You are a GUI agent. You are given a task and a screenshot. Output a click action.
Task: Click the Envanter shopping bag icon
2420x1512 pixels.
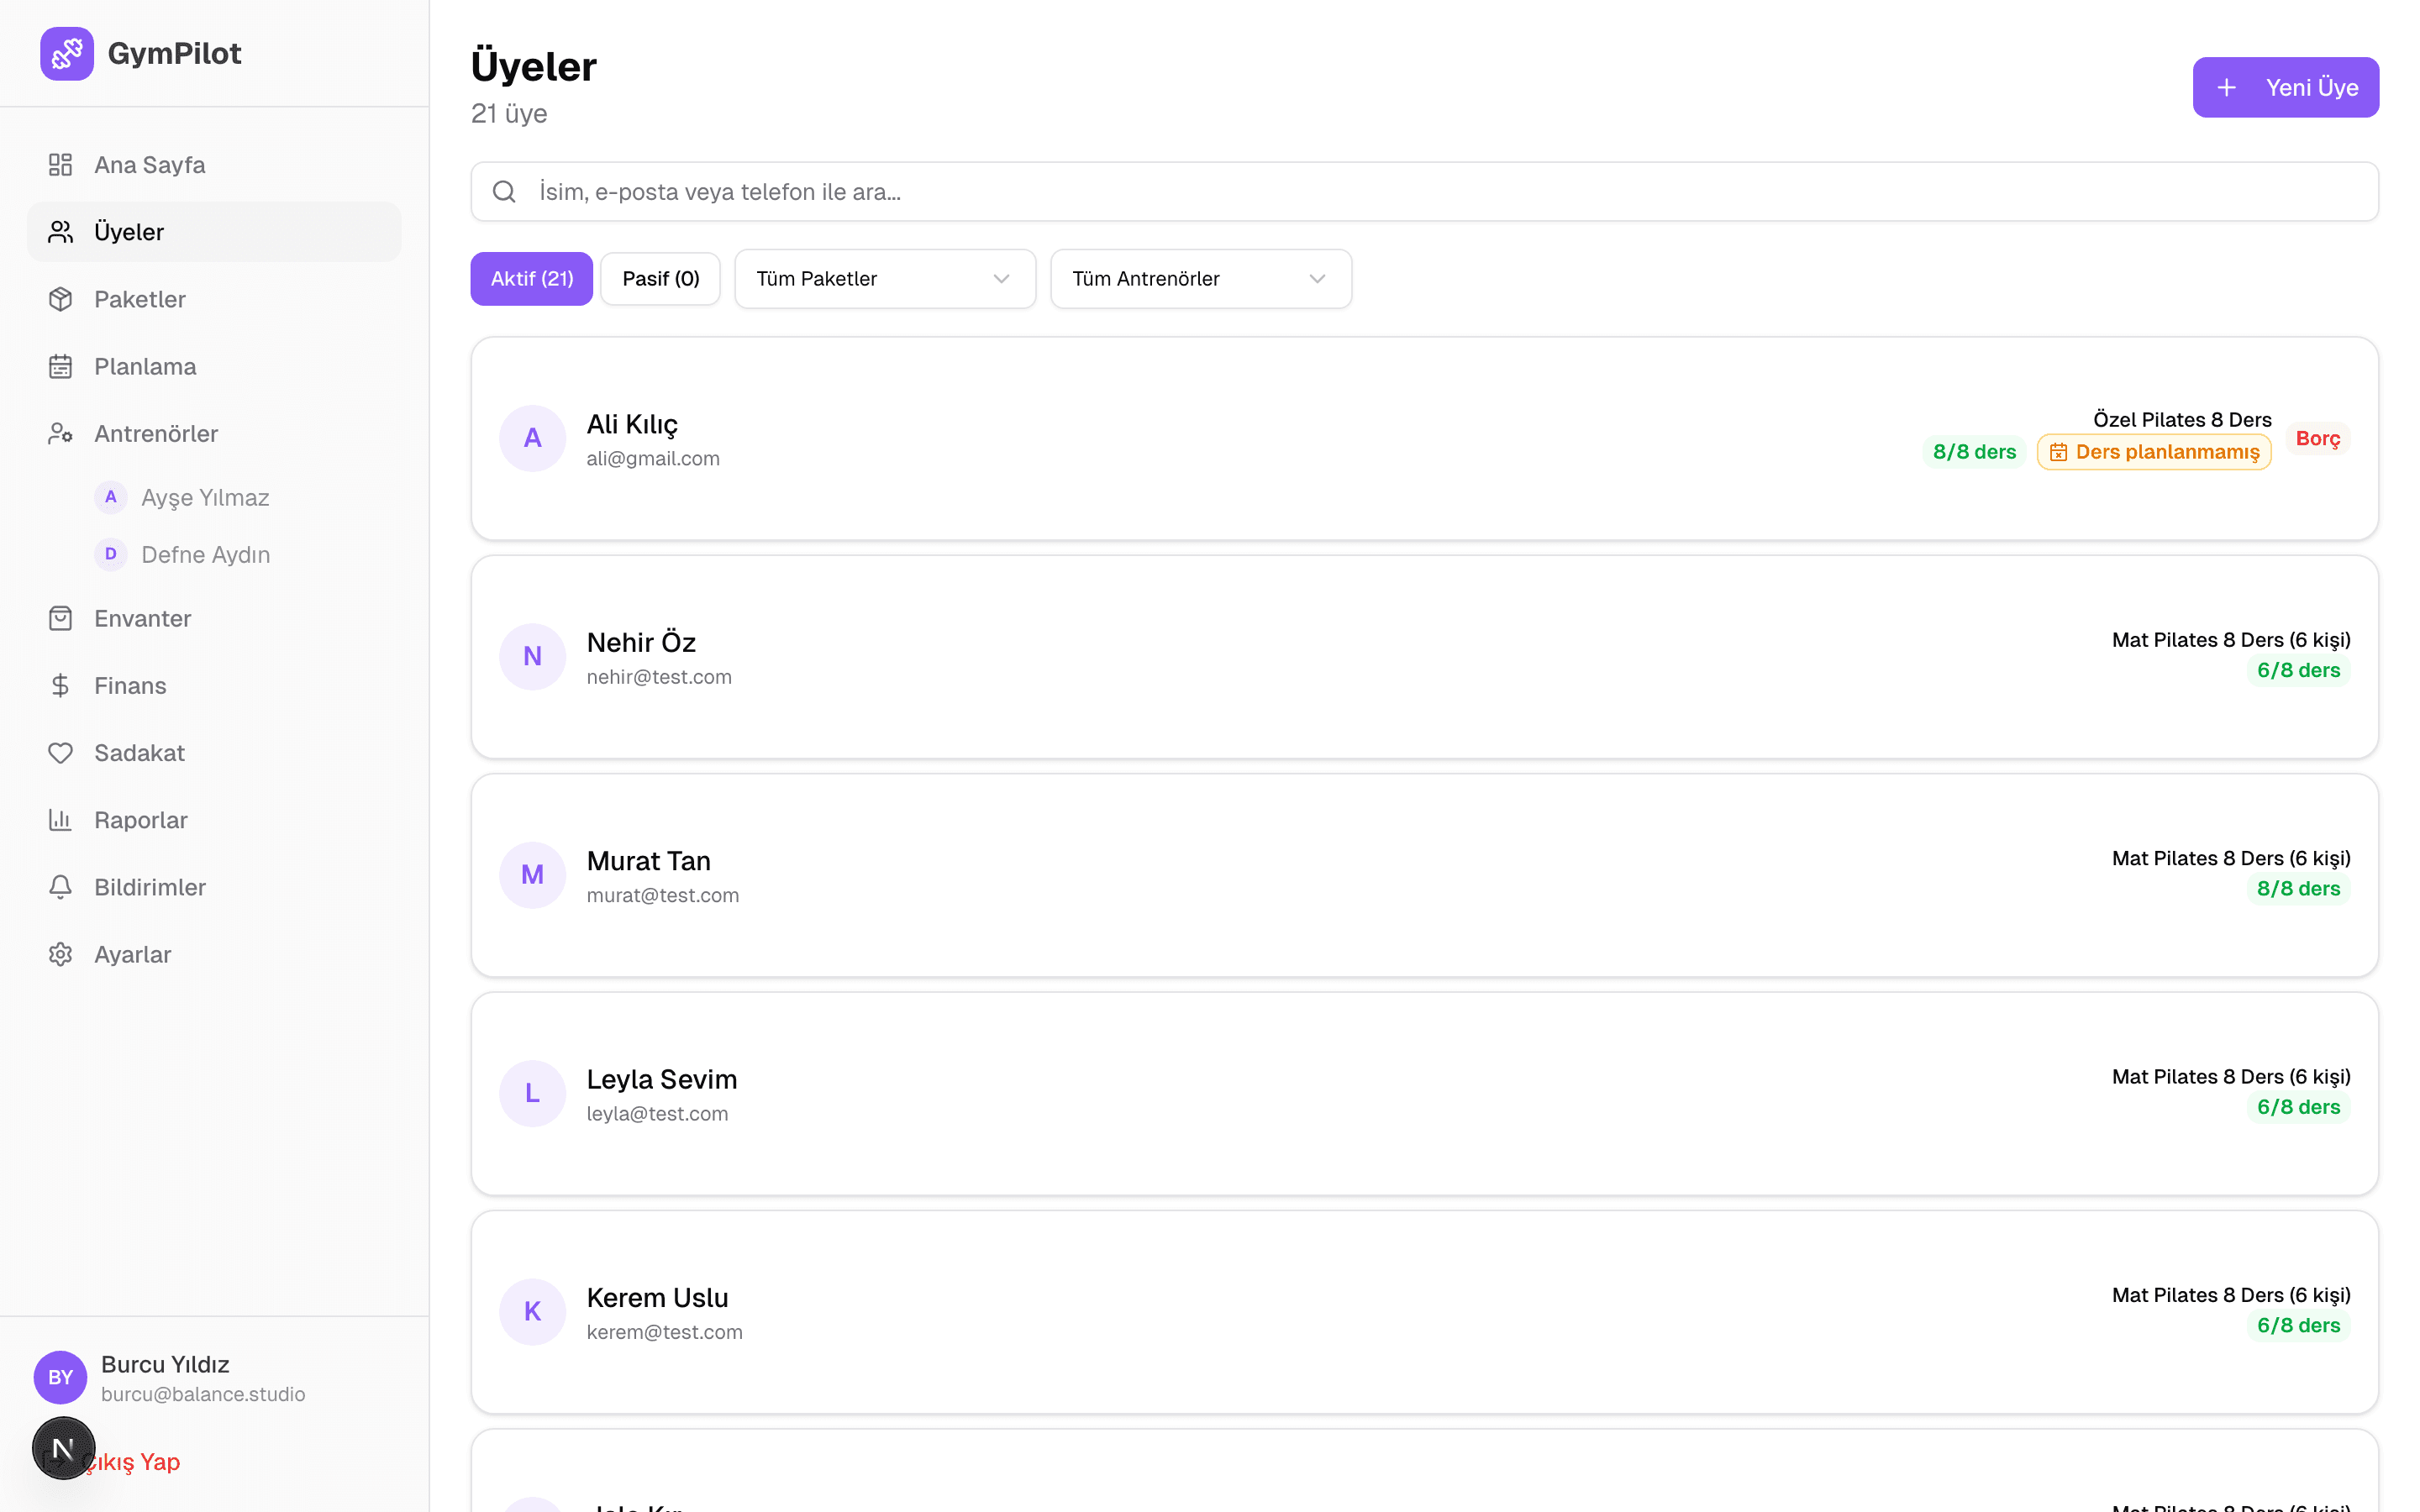pos(60,618)
